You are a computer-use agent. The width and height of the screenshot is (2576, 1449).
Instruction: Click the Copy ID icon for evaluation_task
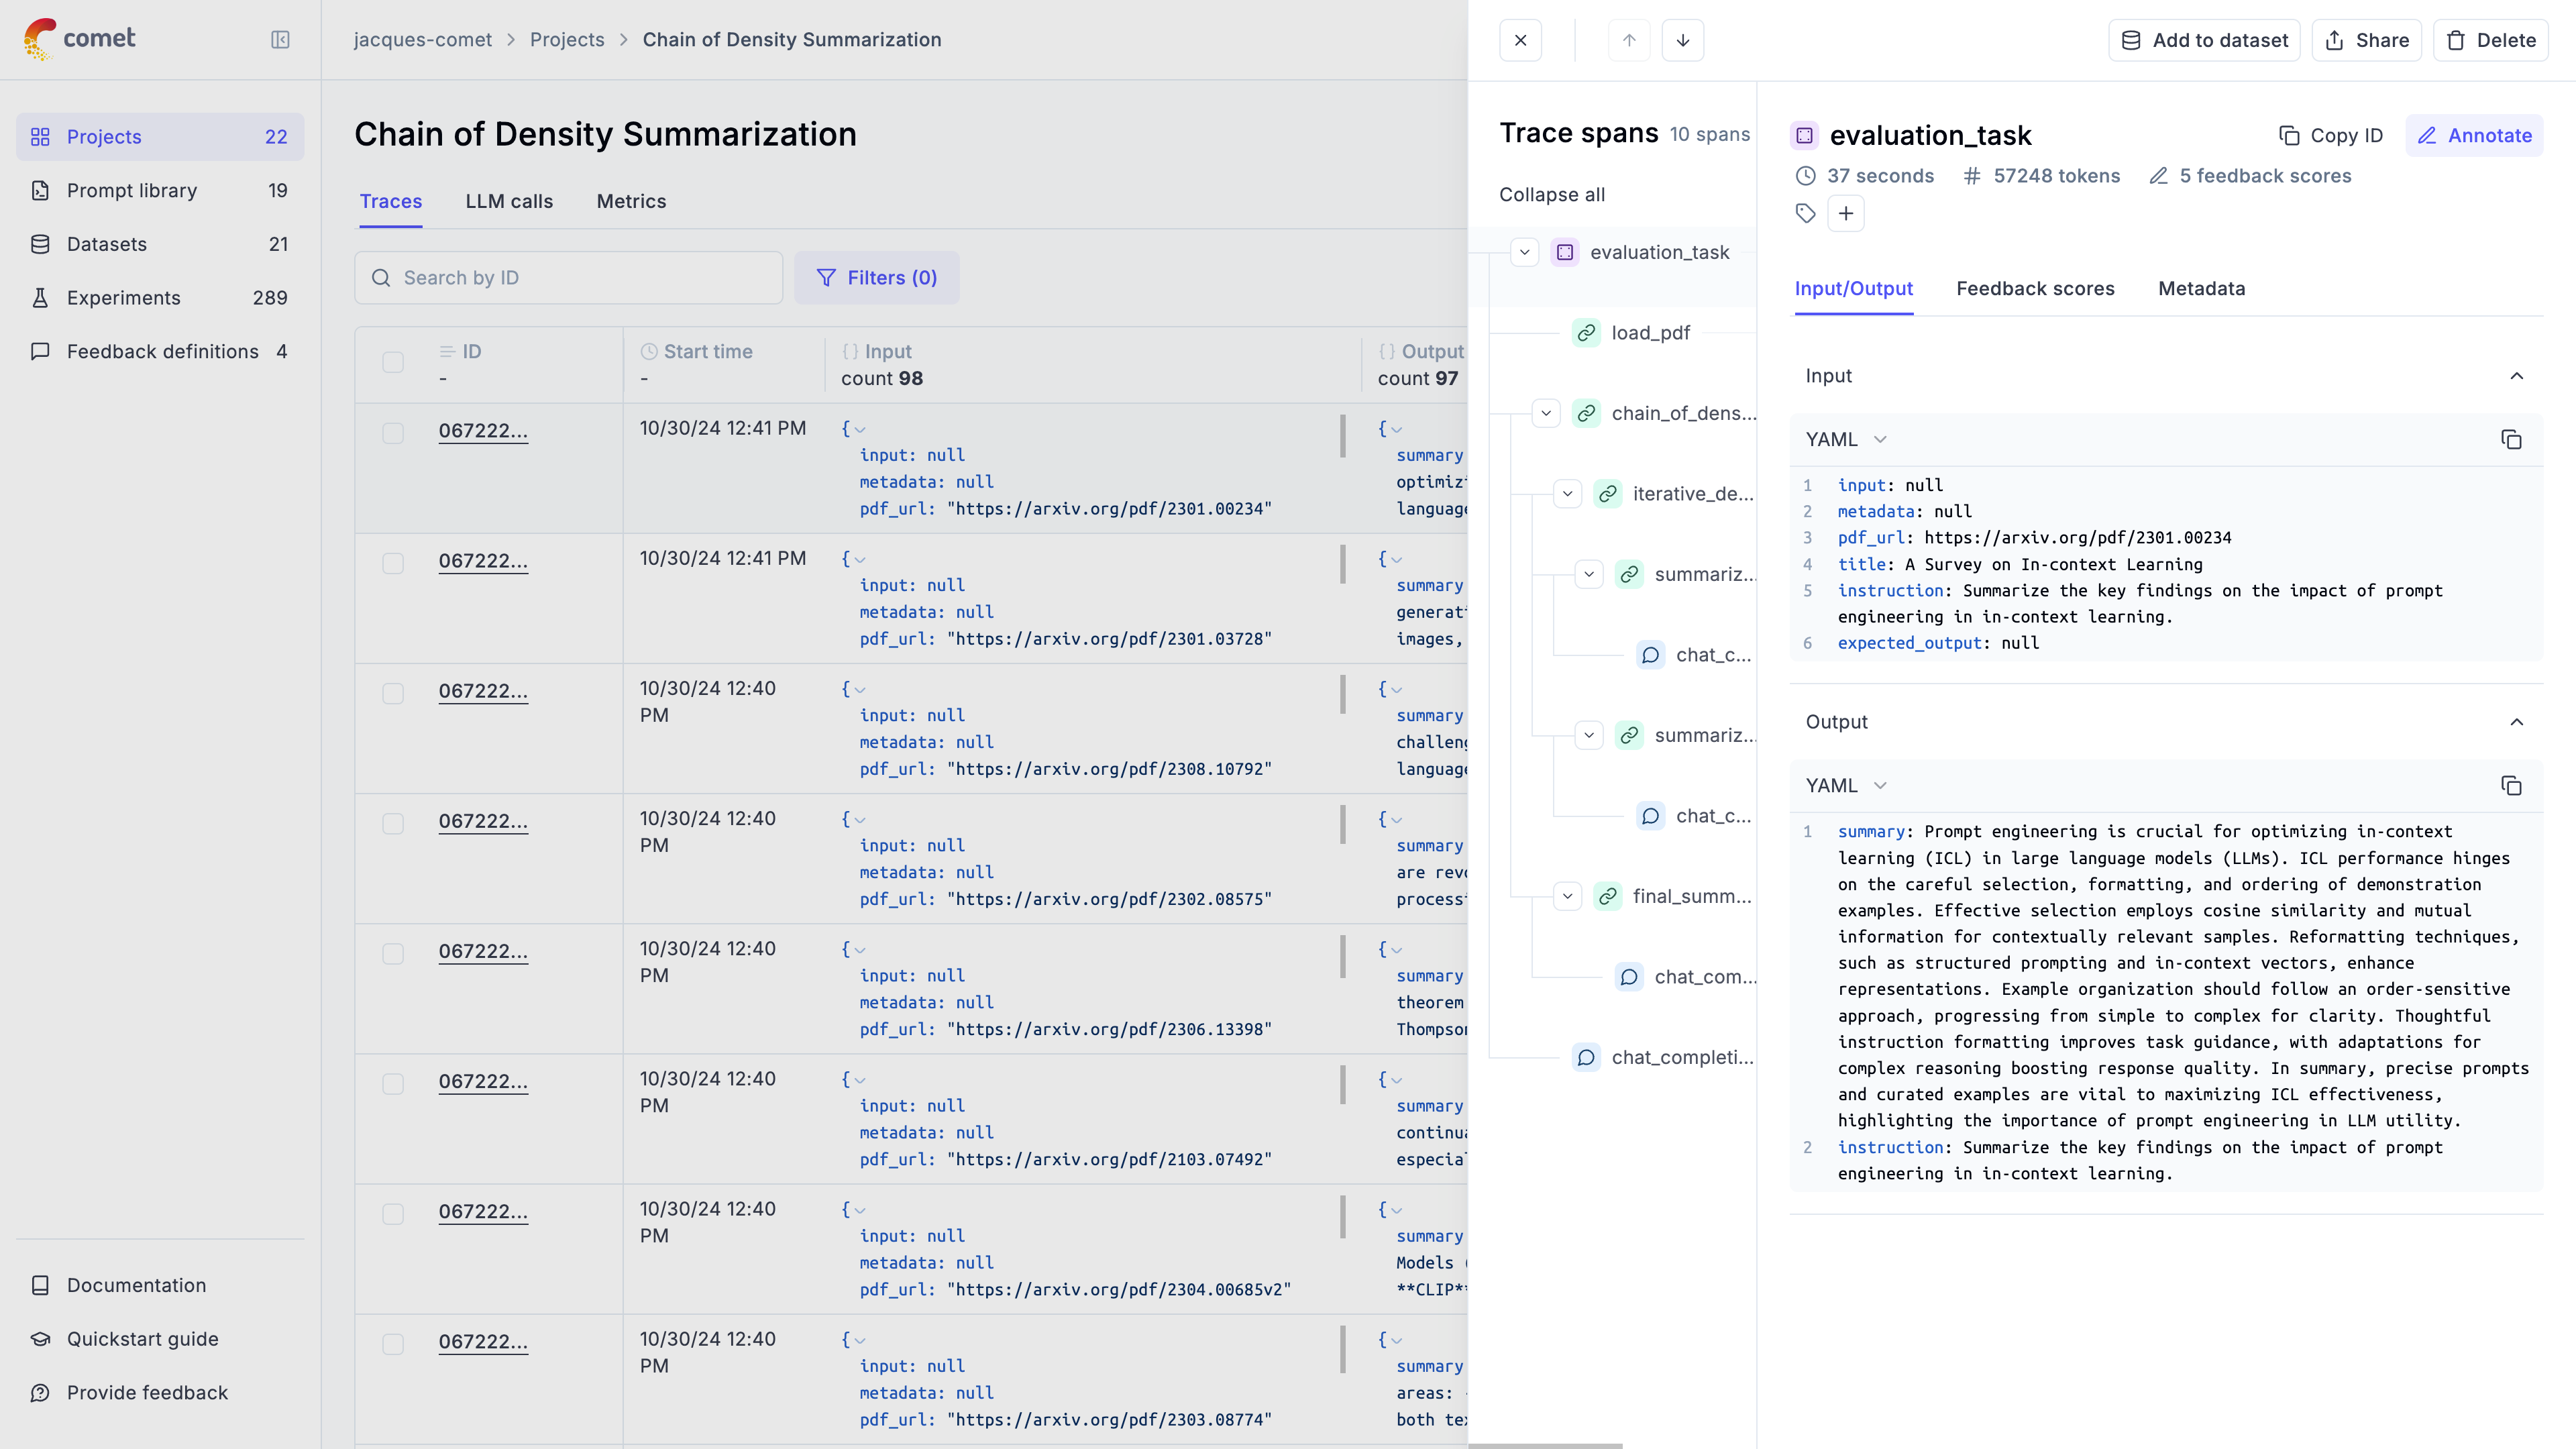click(2290, 135)
